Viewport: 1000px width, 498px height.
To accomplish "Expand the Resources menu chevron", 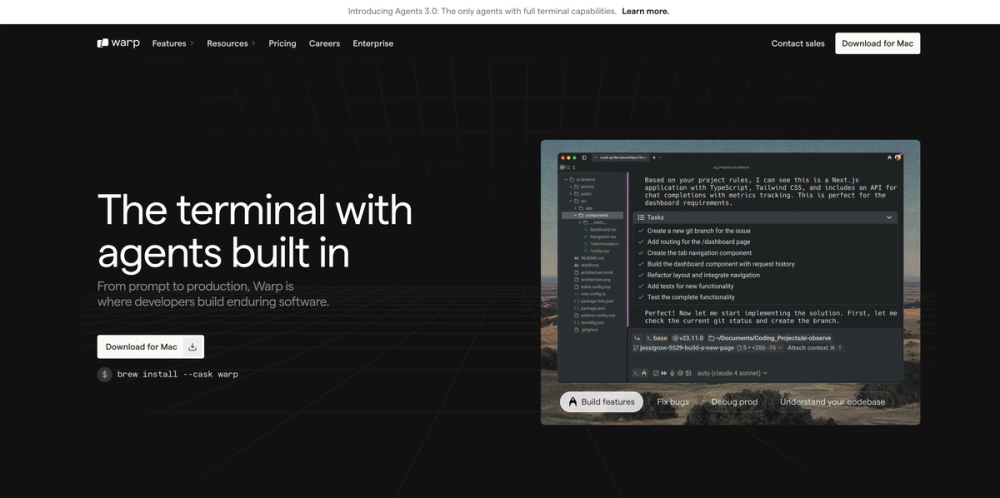I will pyautogui.click(x=253, y=43).
